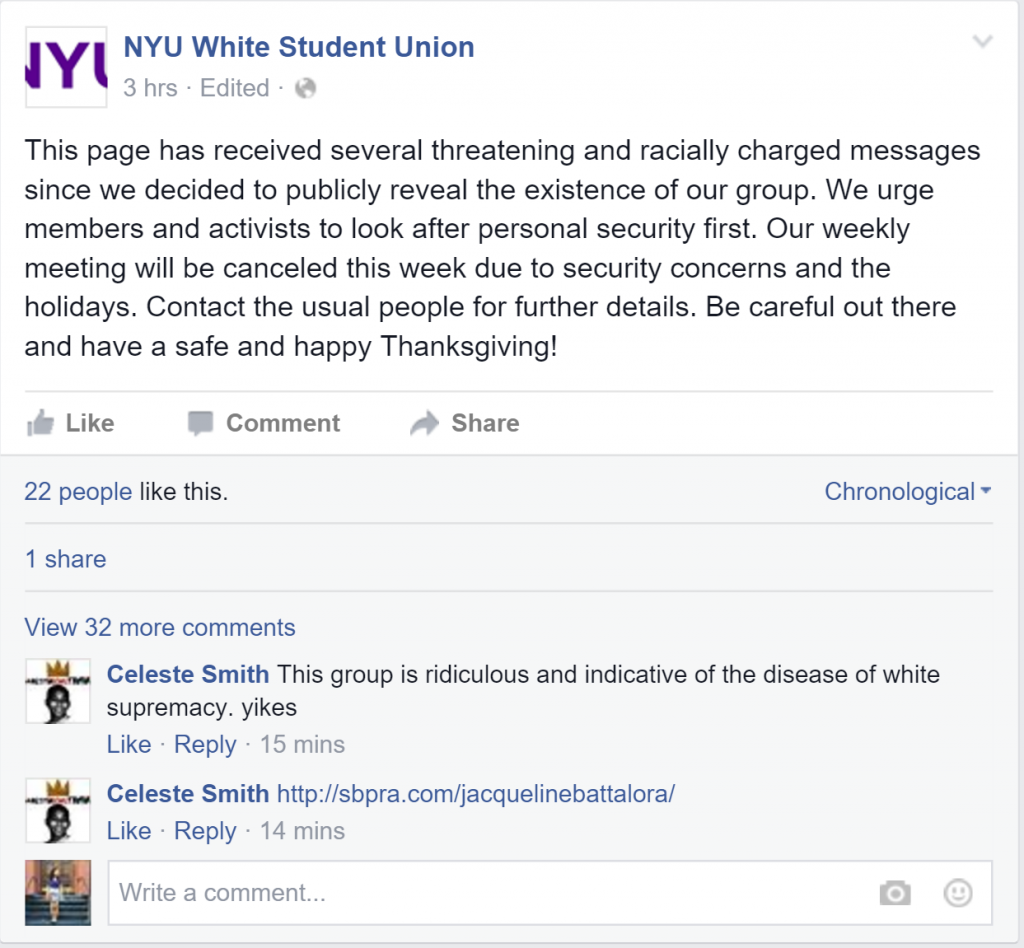See the 22 people who liked

[78, 492]
